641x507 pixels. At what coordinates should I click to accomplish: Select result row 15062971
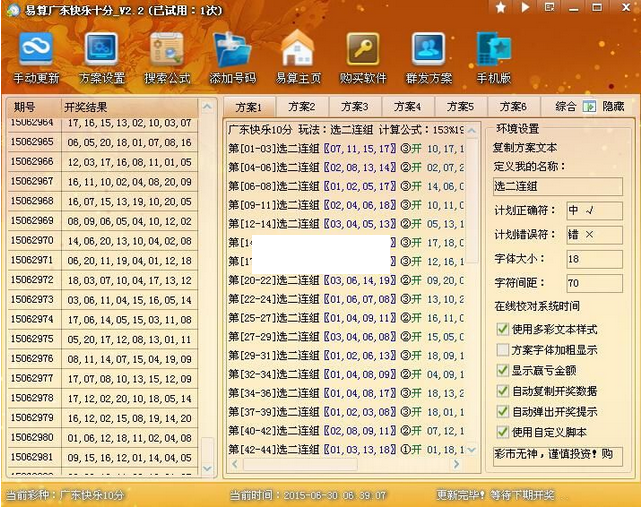click(102, 260)
